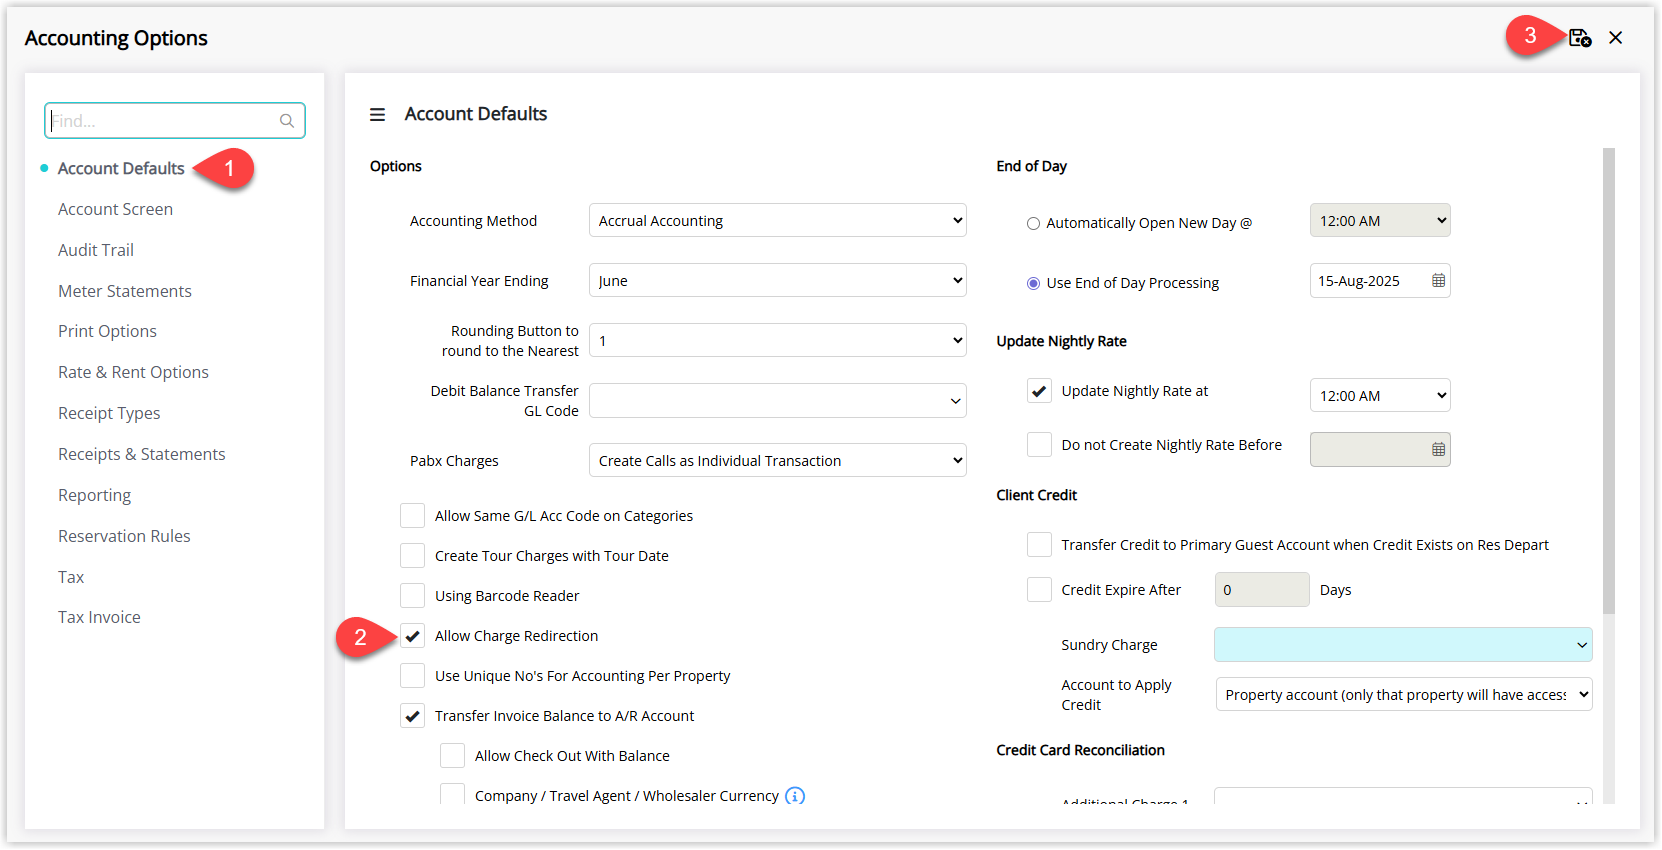
Task: Open Debit Balance Transfer GL Code dropdown
Action: point(778,401)
